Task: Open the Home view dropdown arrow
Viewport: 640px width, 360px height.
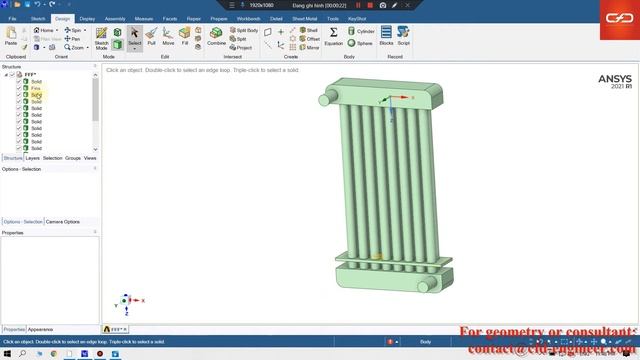Action: coord(57,31)
